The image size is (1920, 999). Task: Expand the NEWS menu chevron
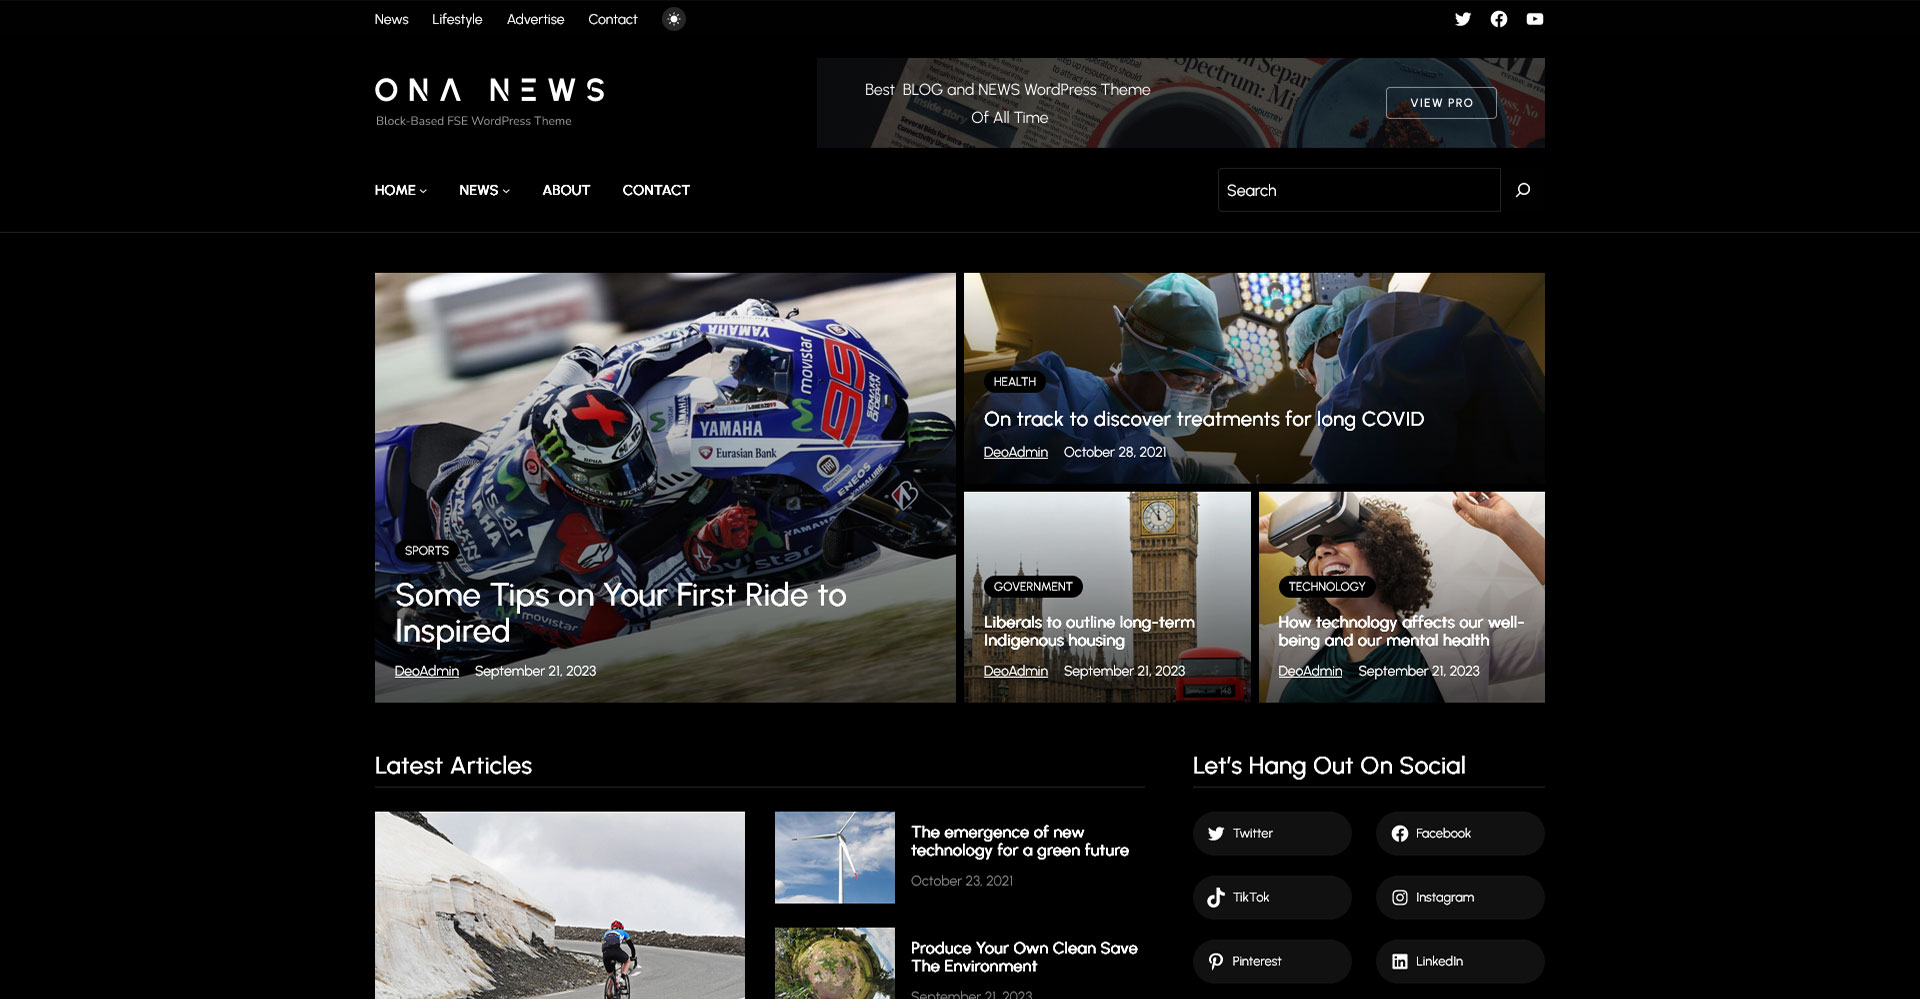click(x=506, y=191)
